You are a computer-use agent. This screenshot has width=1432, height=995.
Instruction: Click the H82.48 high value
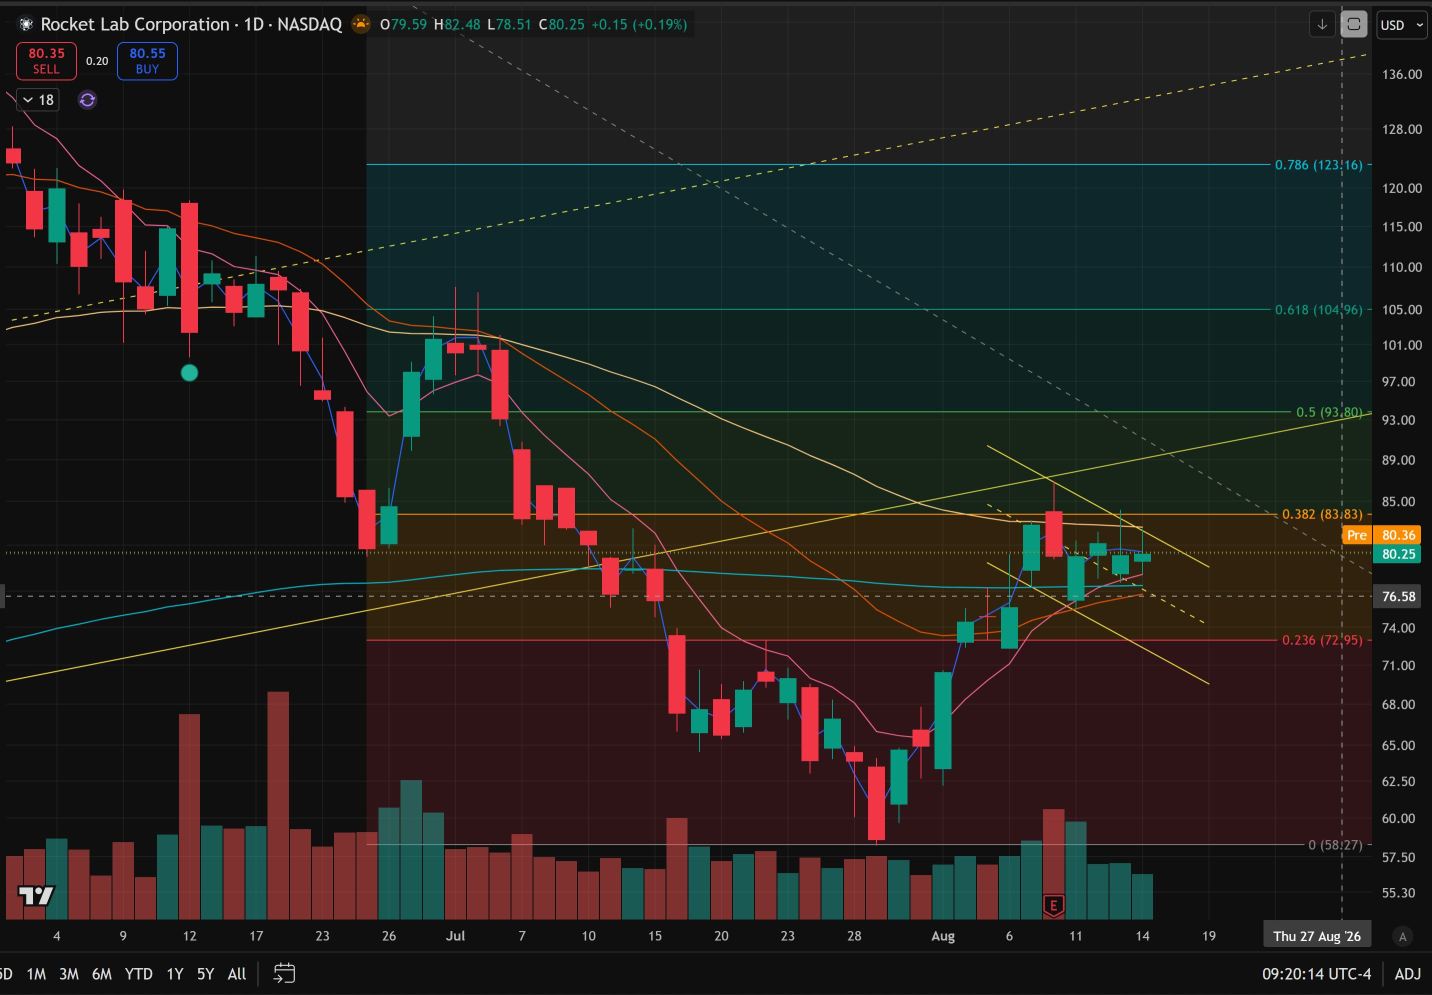pos(457,24)
